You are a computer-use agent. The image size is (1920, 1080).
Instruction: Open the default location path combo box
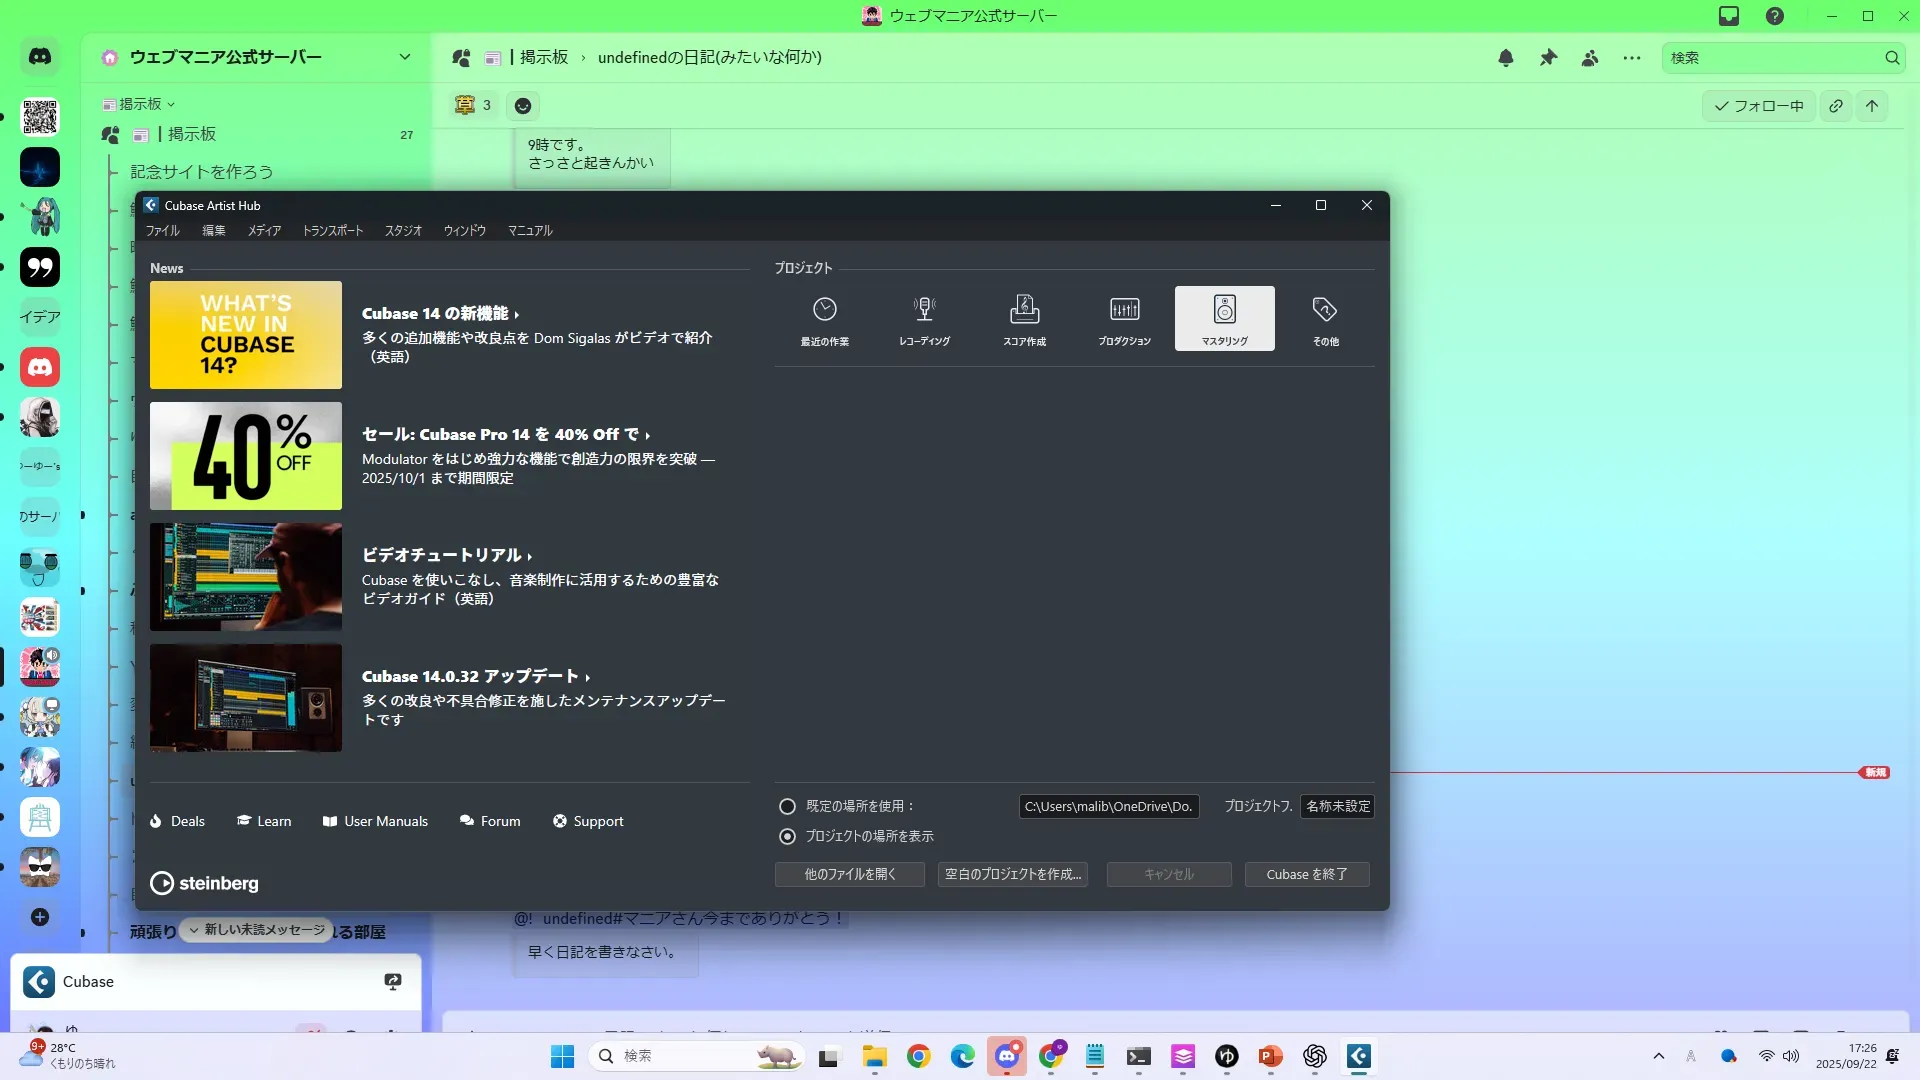[x=1108, y=806]
